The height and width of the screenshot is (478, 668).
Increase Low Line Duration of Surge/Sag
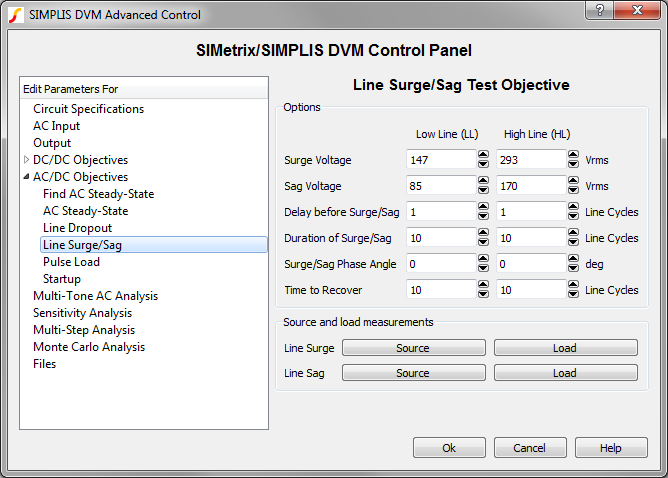[483, 233]
